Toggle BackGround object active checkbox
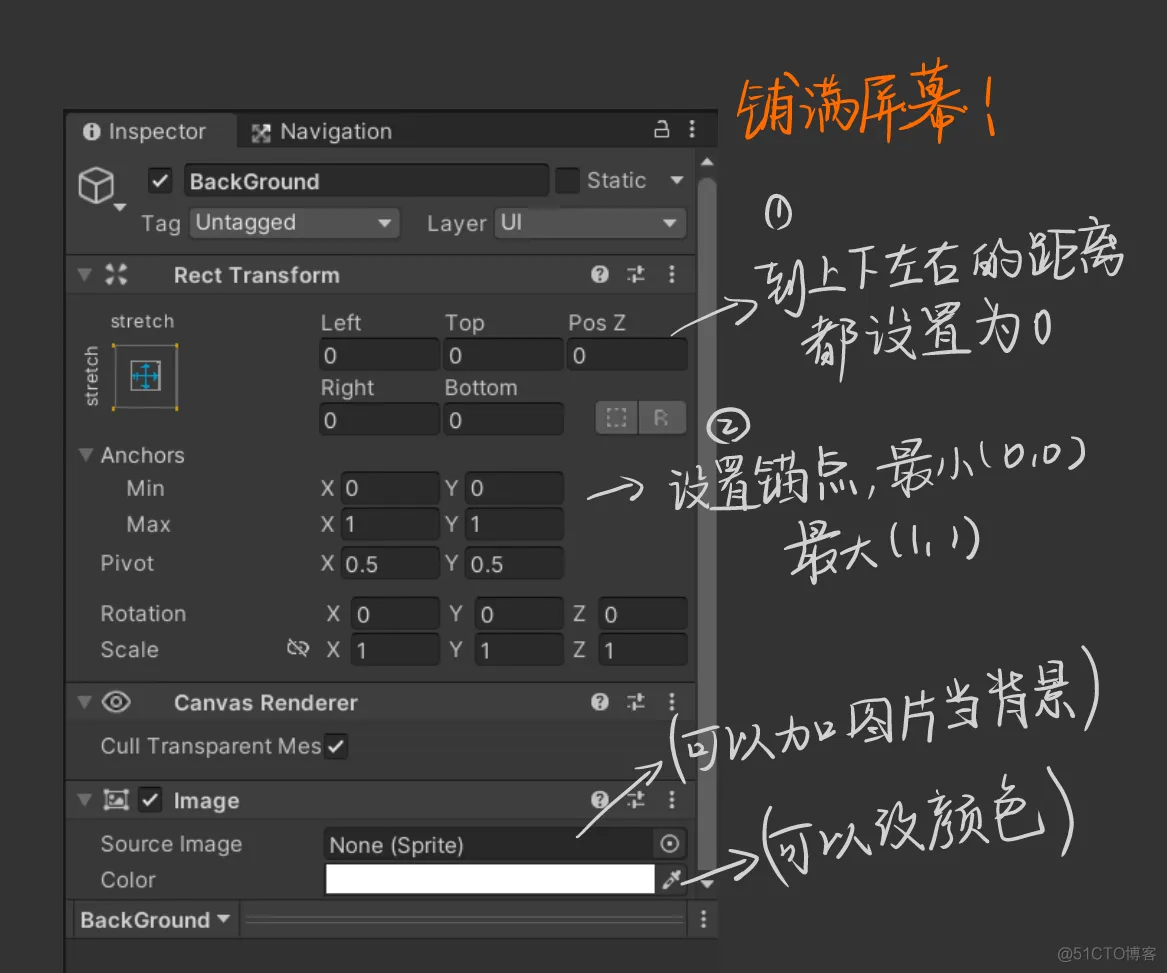Image resolution: width=1167 pixels, height=973 pixels. [x=160, y=180]
